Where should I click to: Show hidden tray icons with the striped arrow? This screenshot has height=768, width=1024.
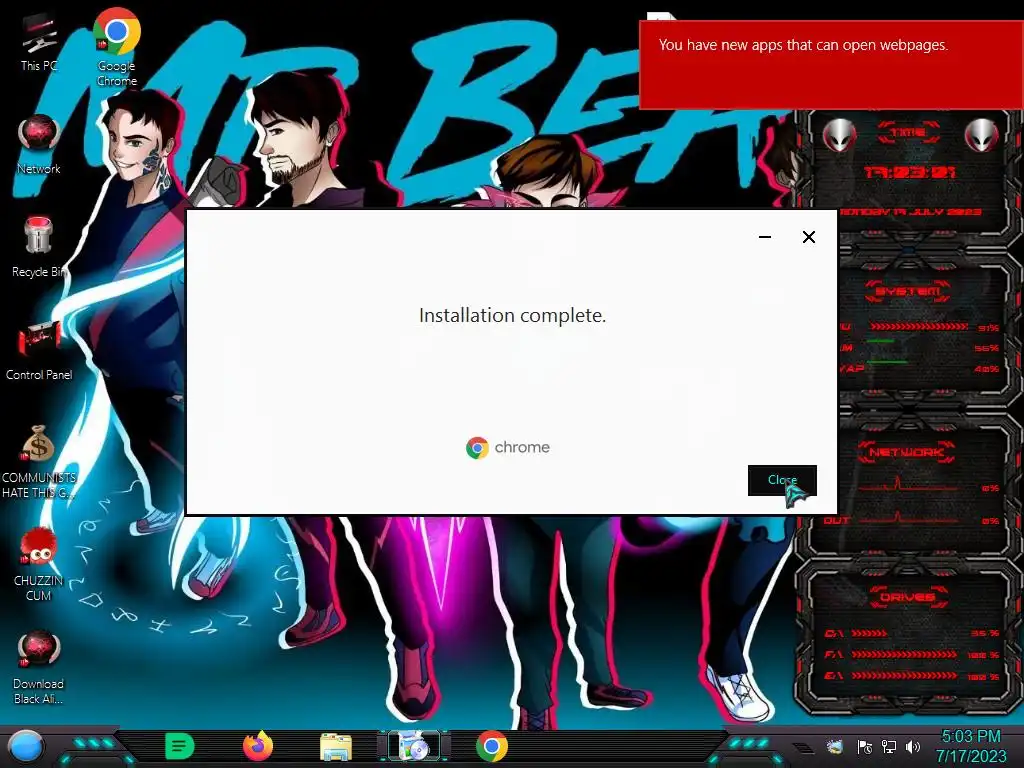(804, 748)
